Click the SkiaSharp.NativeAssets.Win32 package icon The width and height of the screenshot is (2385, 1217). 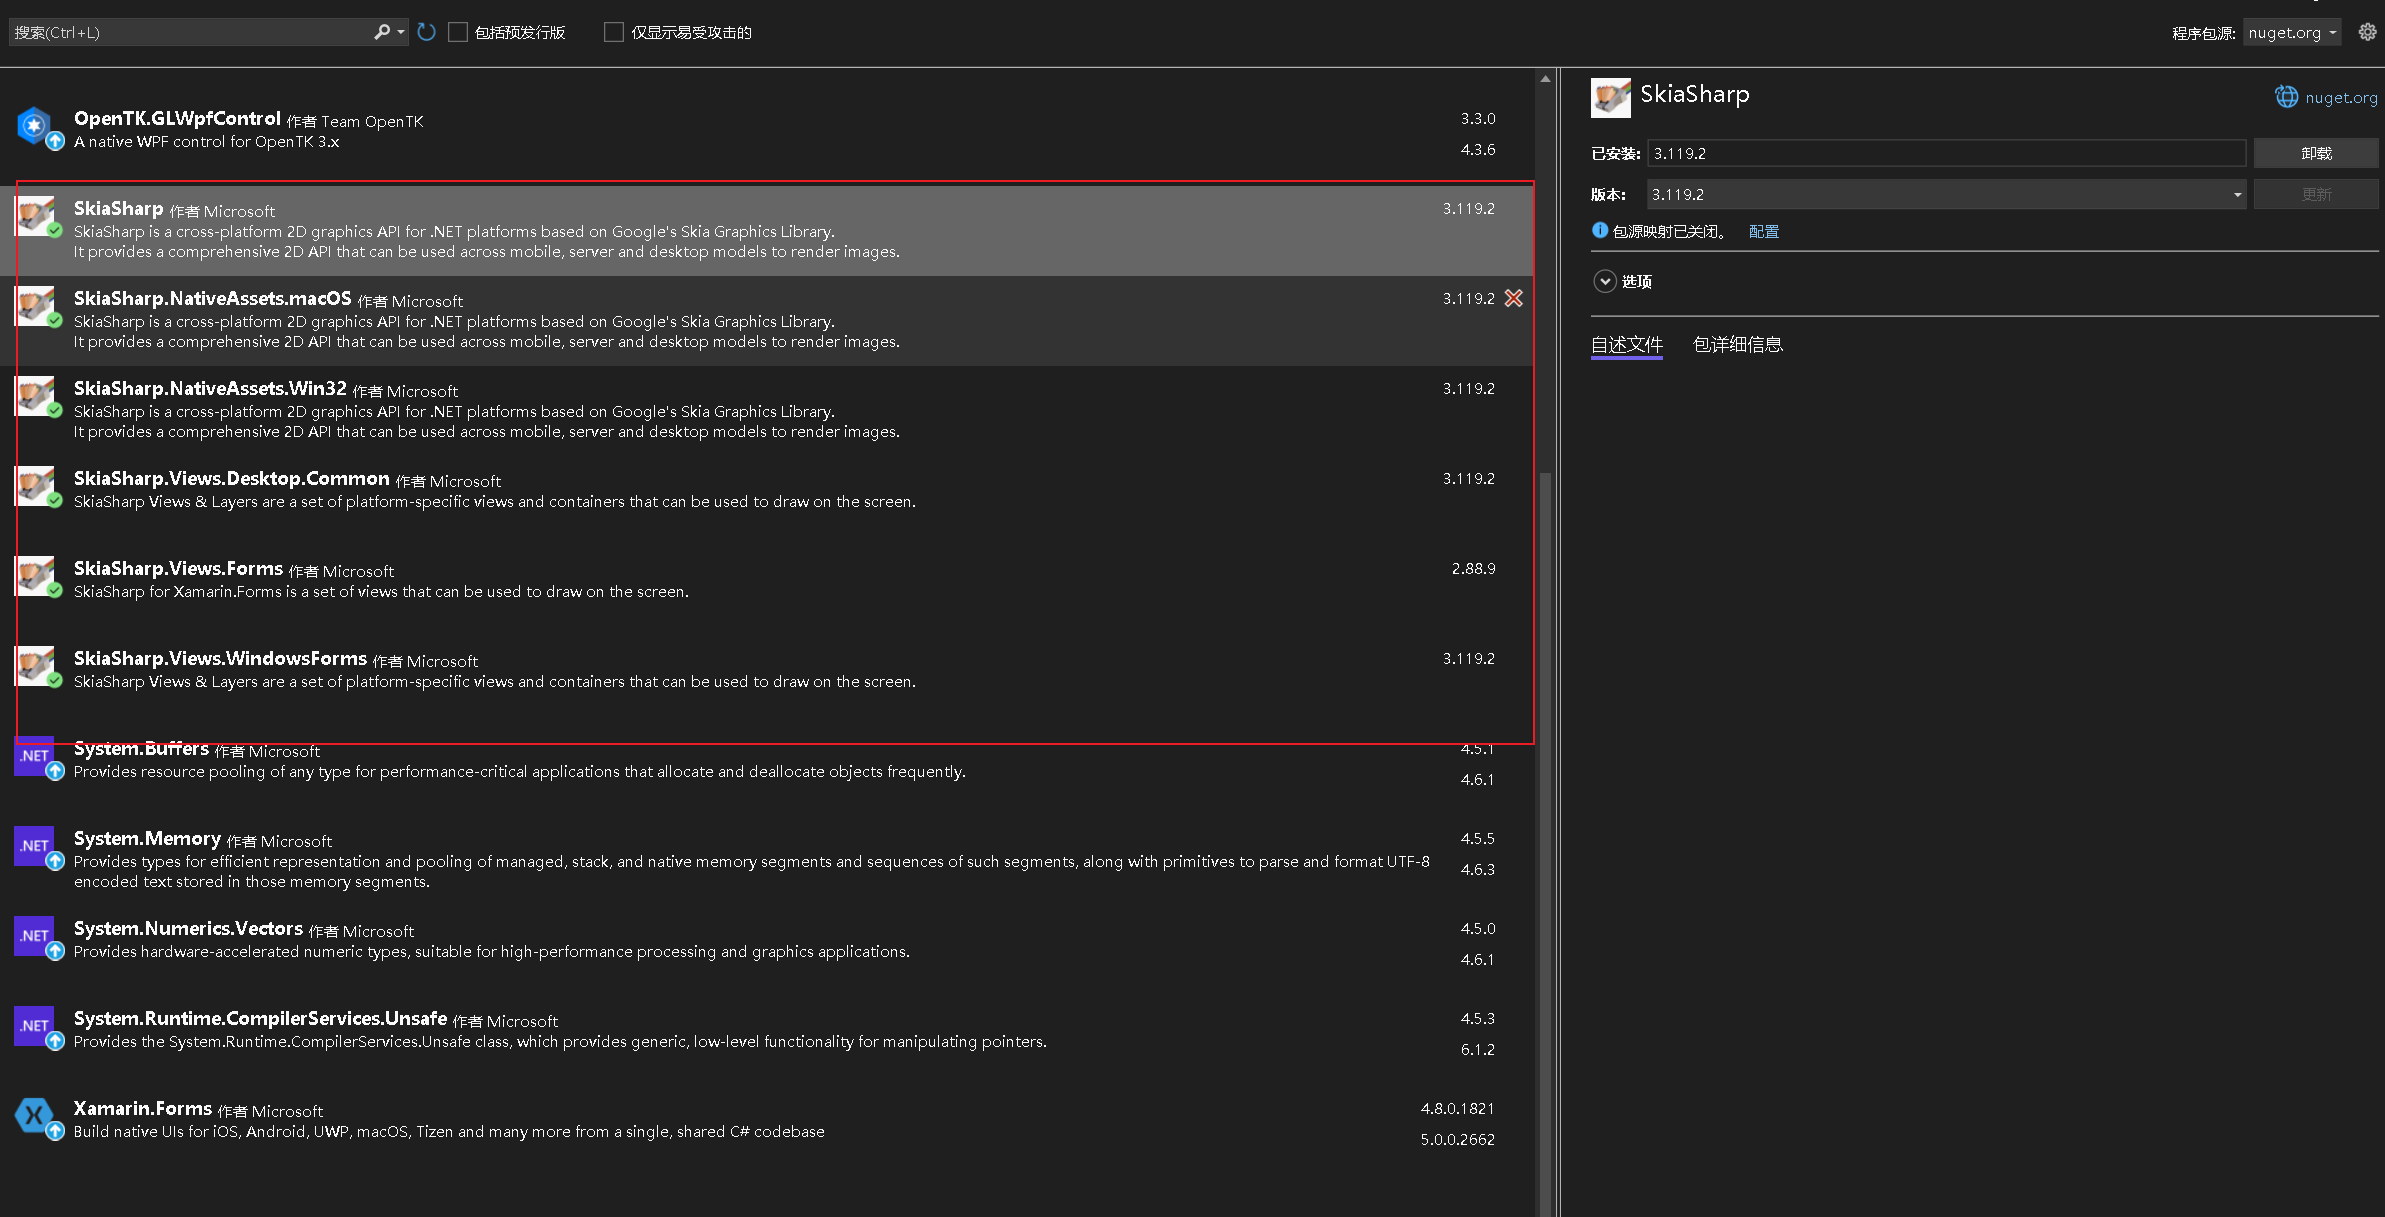click(x=36, y=396)
